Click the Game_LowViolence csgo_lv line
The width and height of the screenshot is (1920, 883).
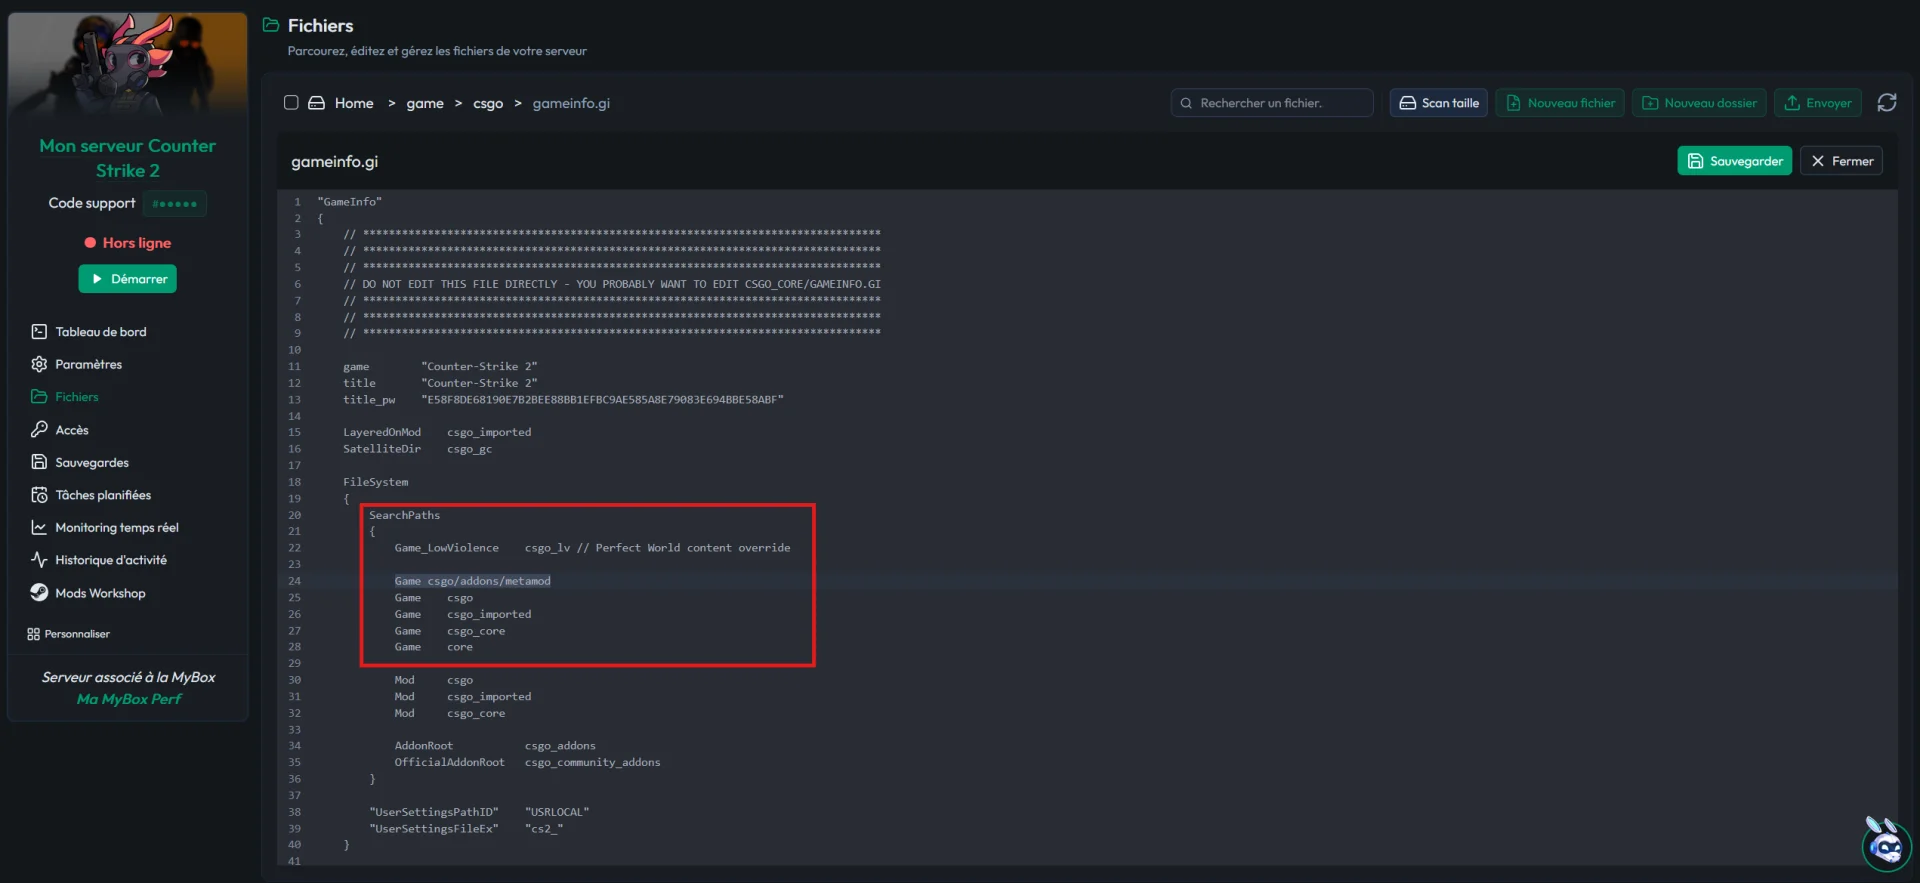click(x=592, y=548)
